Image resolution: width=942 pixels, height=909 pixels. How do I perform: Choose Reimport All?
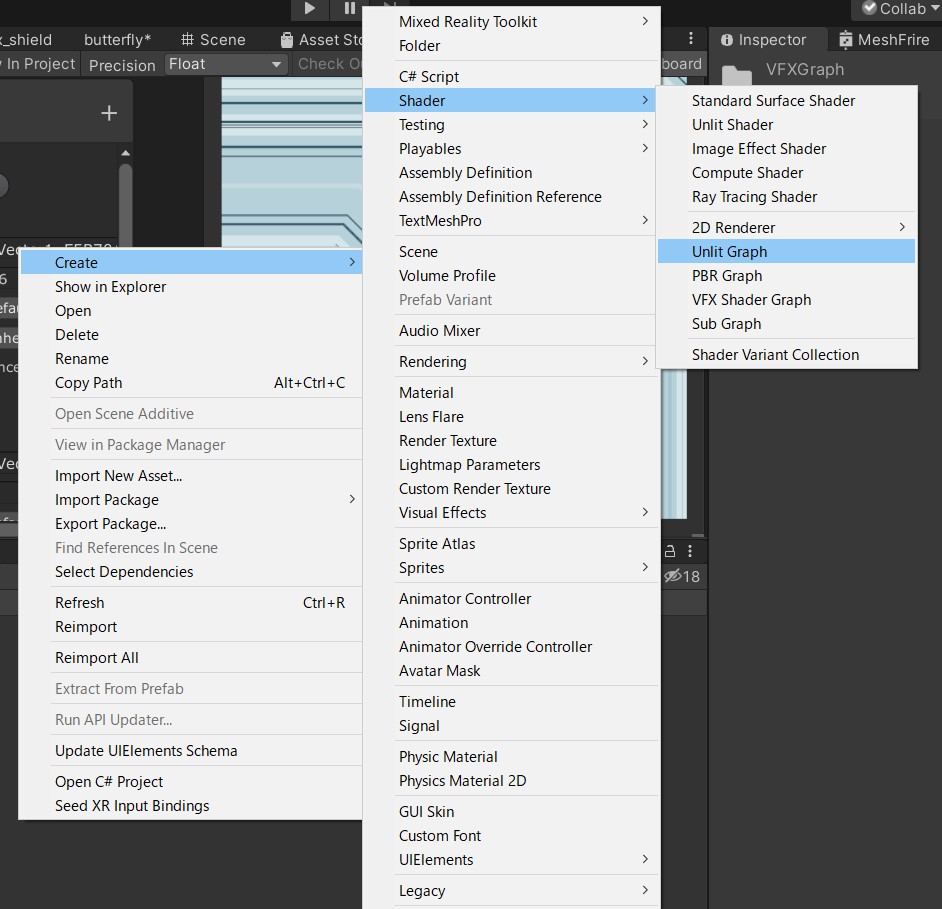coord(191,658)
